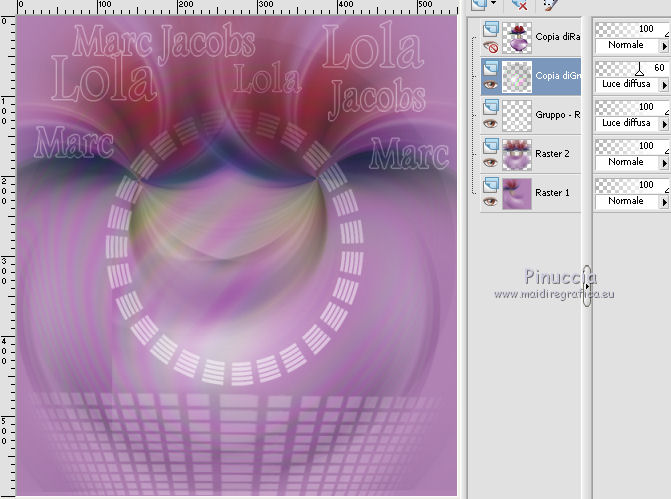Adjust opacity slider of Raster 1 layer
671x499 pixels.
click(632, 185)
